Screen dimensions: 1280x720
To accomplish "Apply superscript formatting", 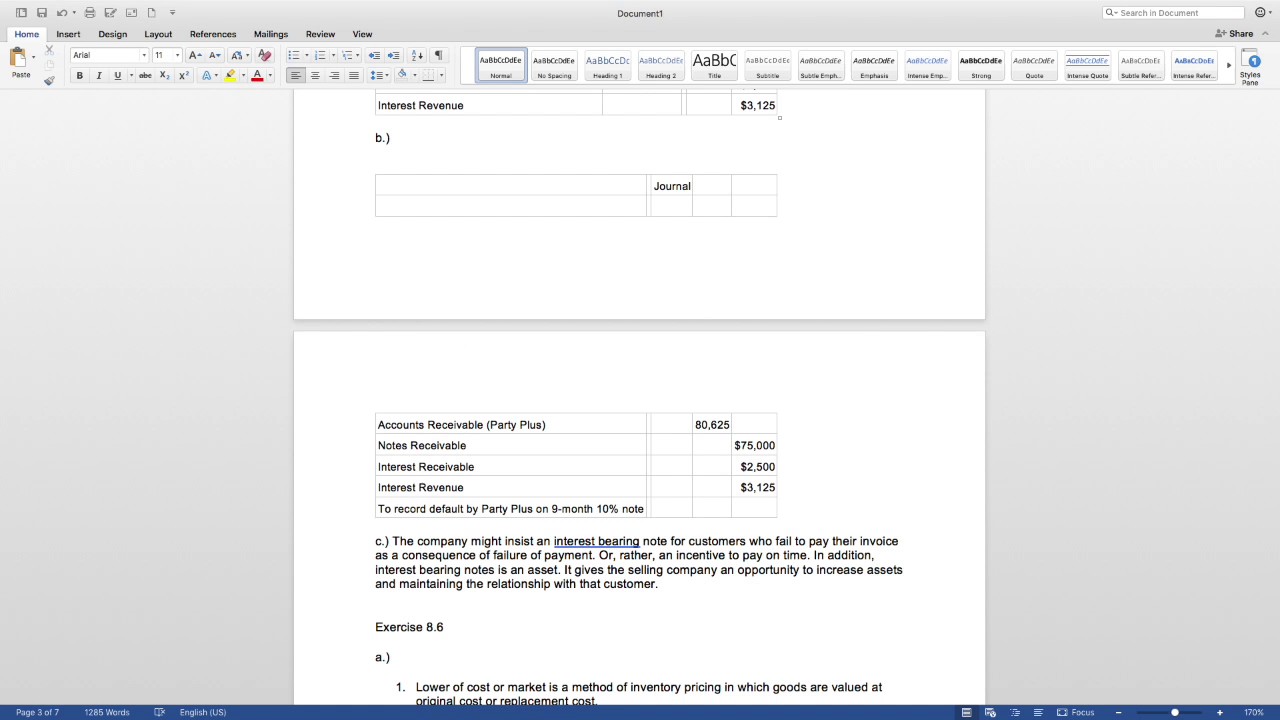I will coord(184,76).
